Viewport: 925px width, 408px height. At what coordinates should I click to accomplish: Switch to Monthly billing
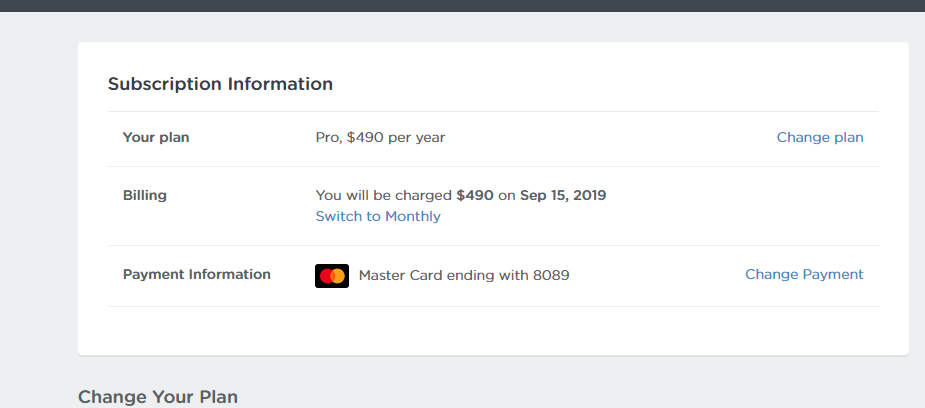pos(378,216)
